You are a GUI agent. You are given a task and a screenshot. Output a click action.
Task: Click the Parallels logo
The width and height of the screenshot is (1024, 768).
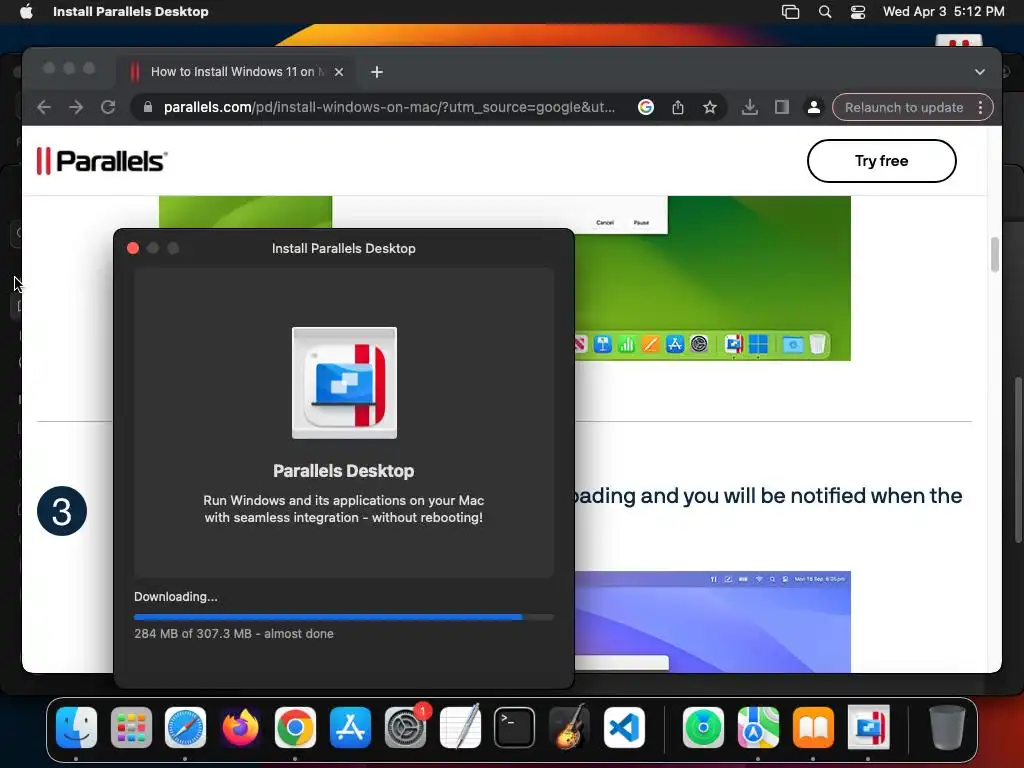coord(102,161)
